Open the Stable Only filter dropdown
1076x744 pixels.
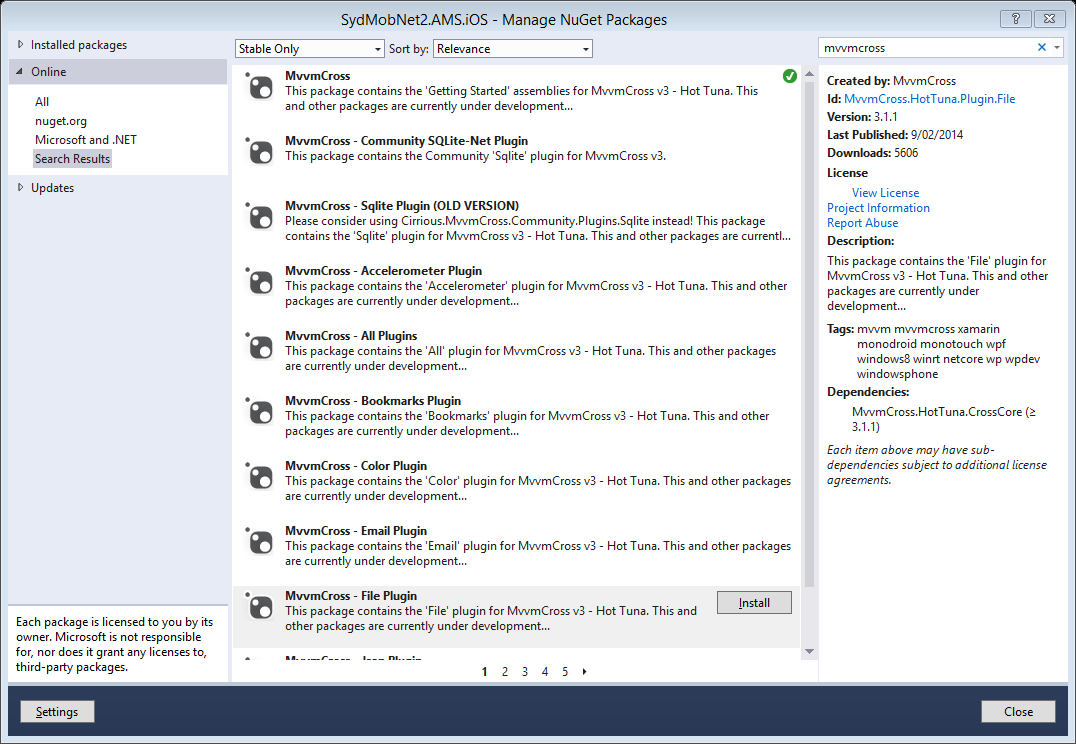pyautogui.click(x=310, y=48)
